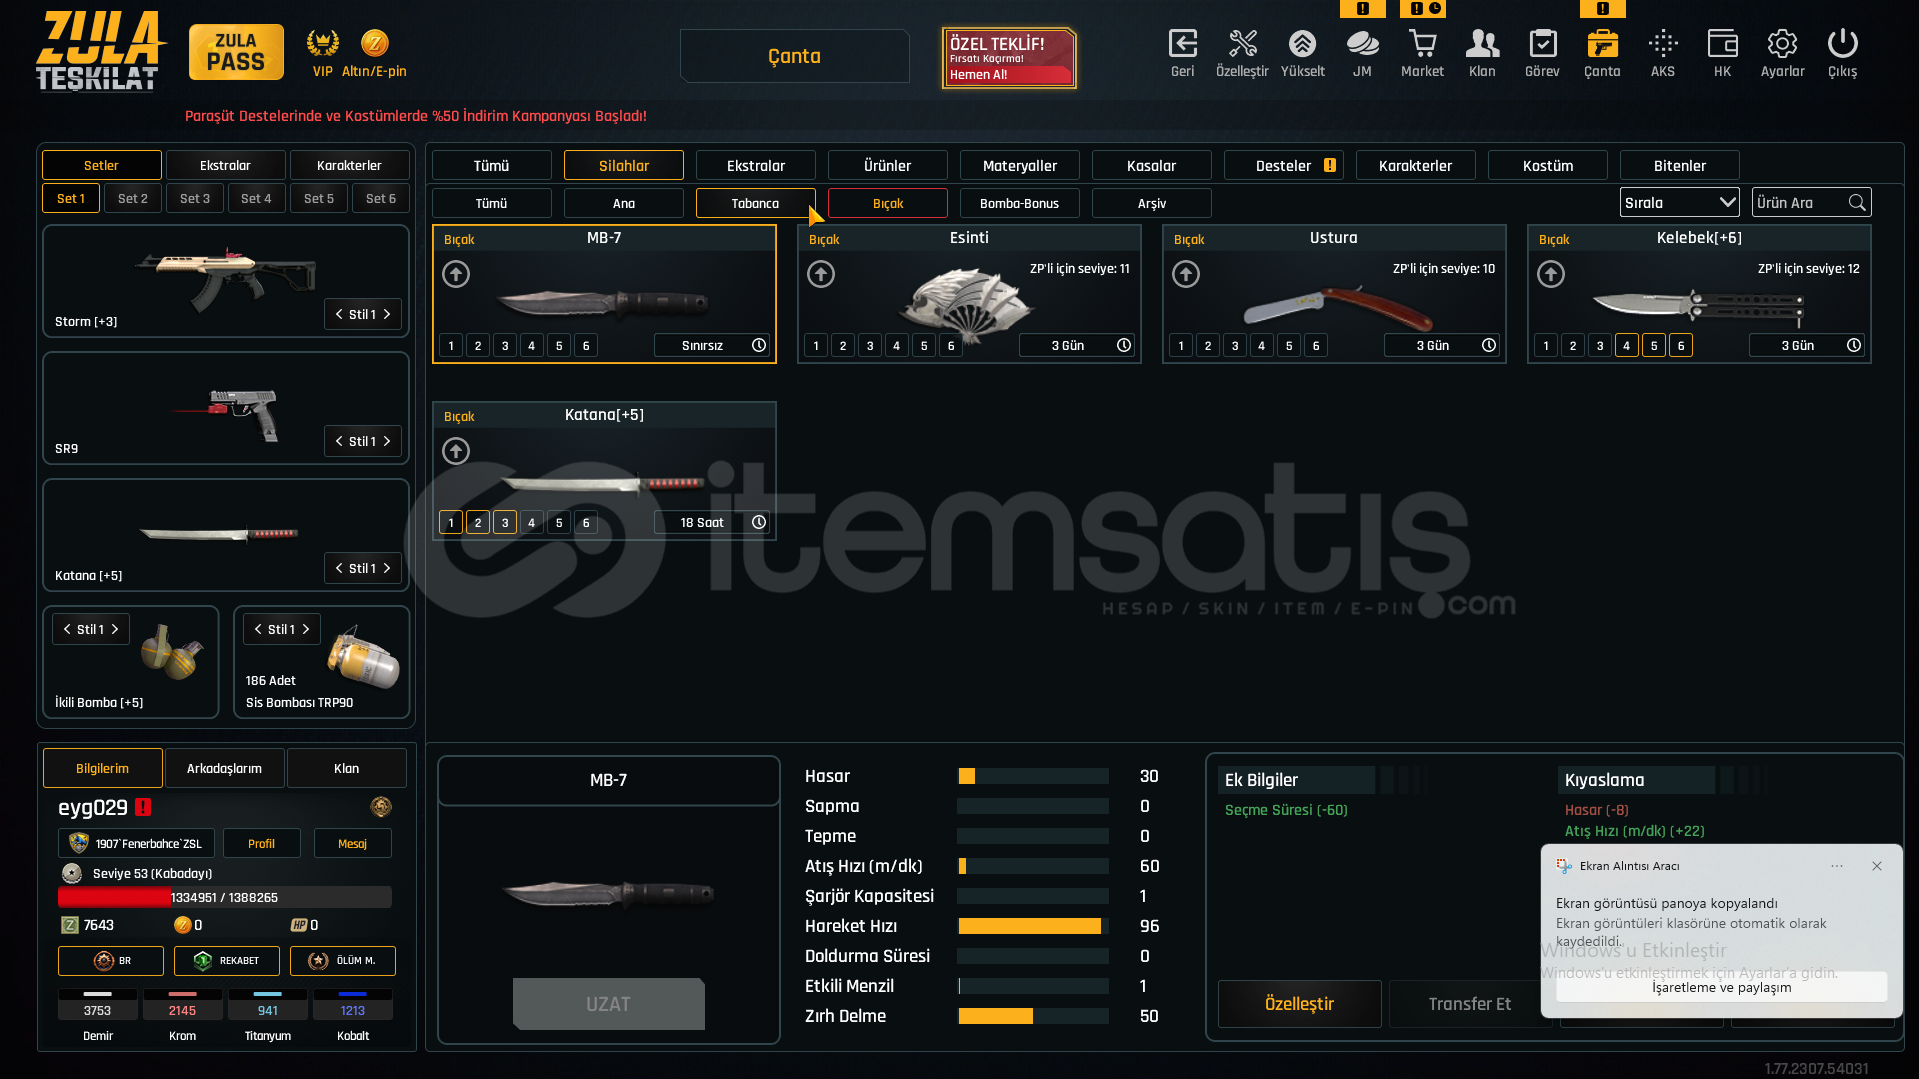Open the Yükselt upgrade icon

tap(1302, 44)
